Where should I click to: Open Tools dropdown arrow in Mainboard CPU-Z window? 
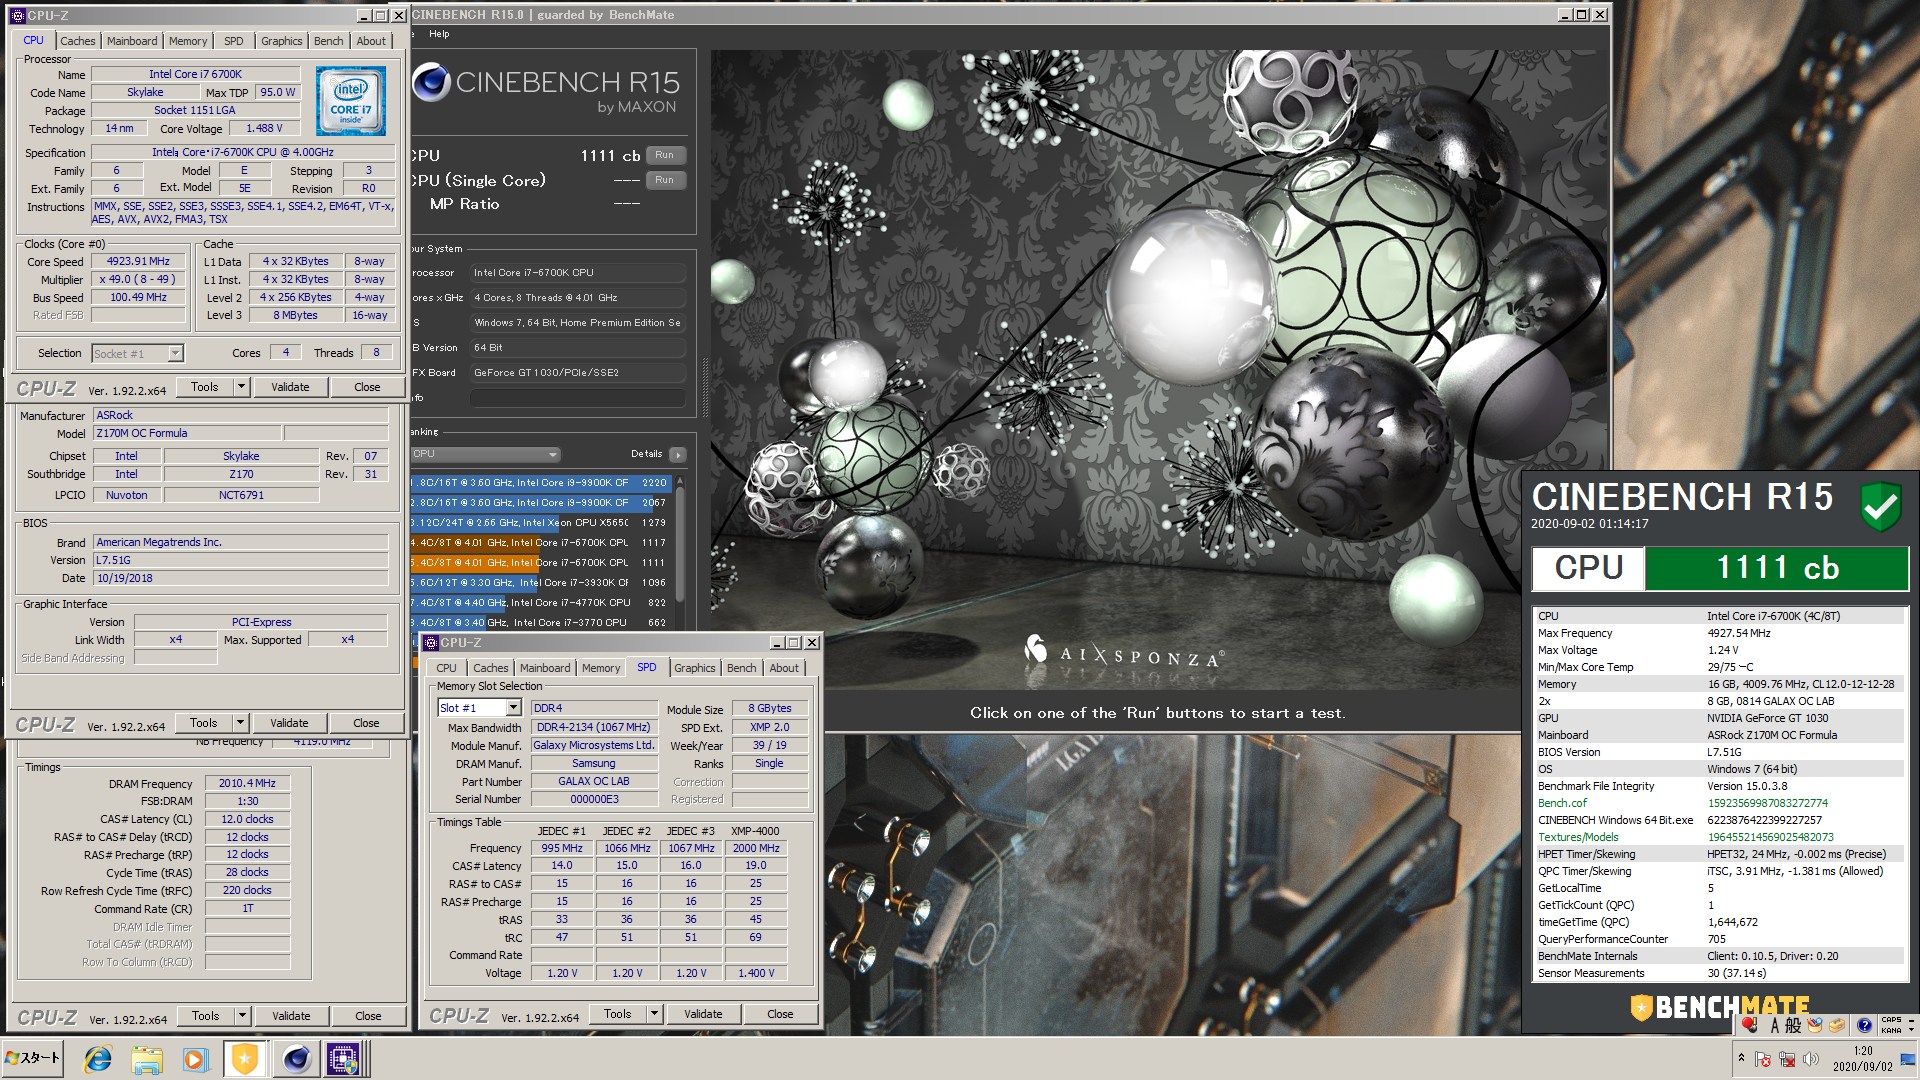pos(240,723)
